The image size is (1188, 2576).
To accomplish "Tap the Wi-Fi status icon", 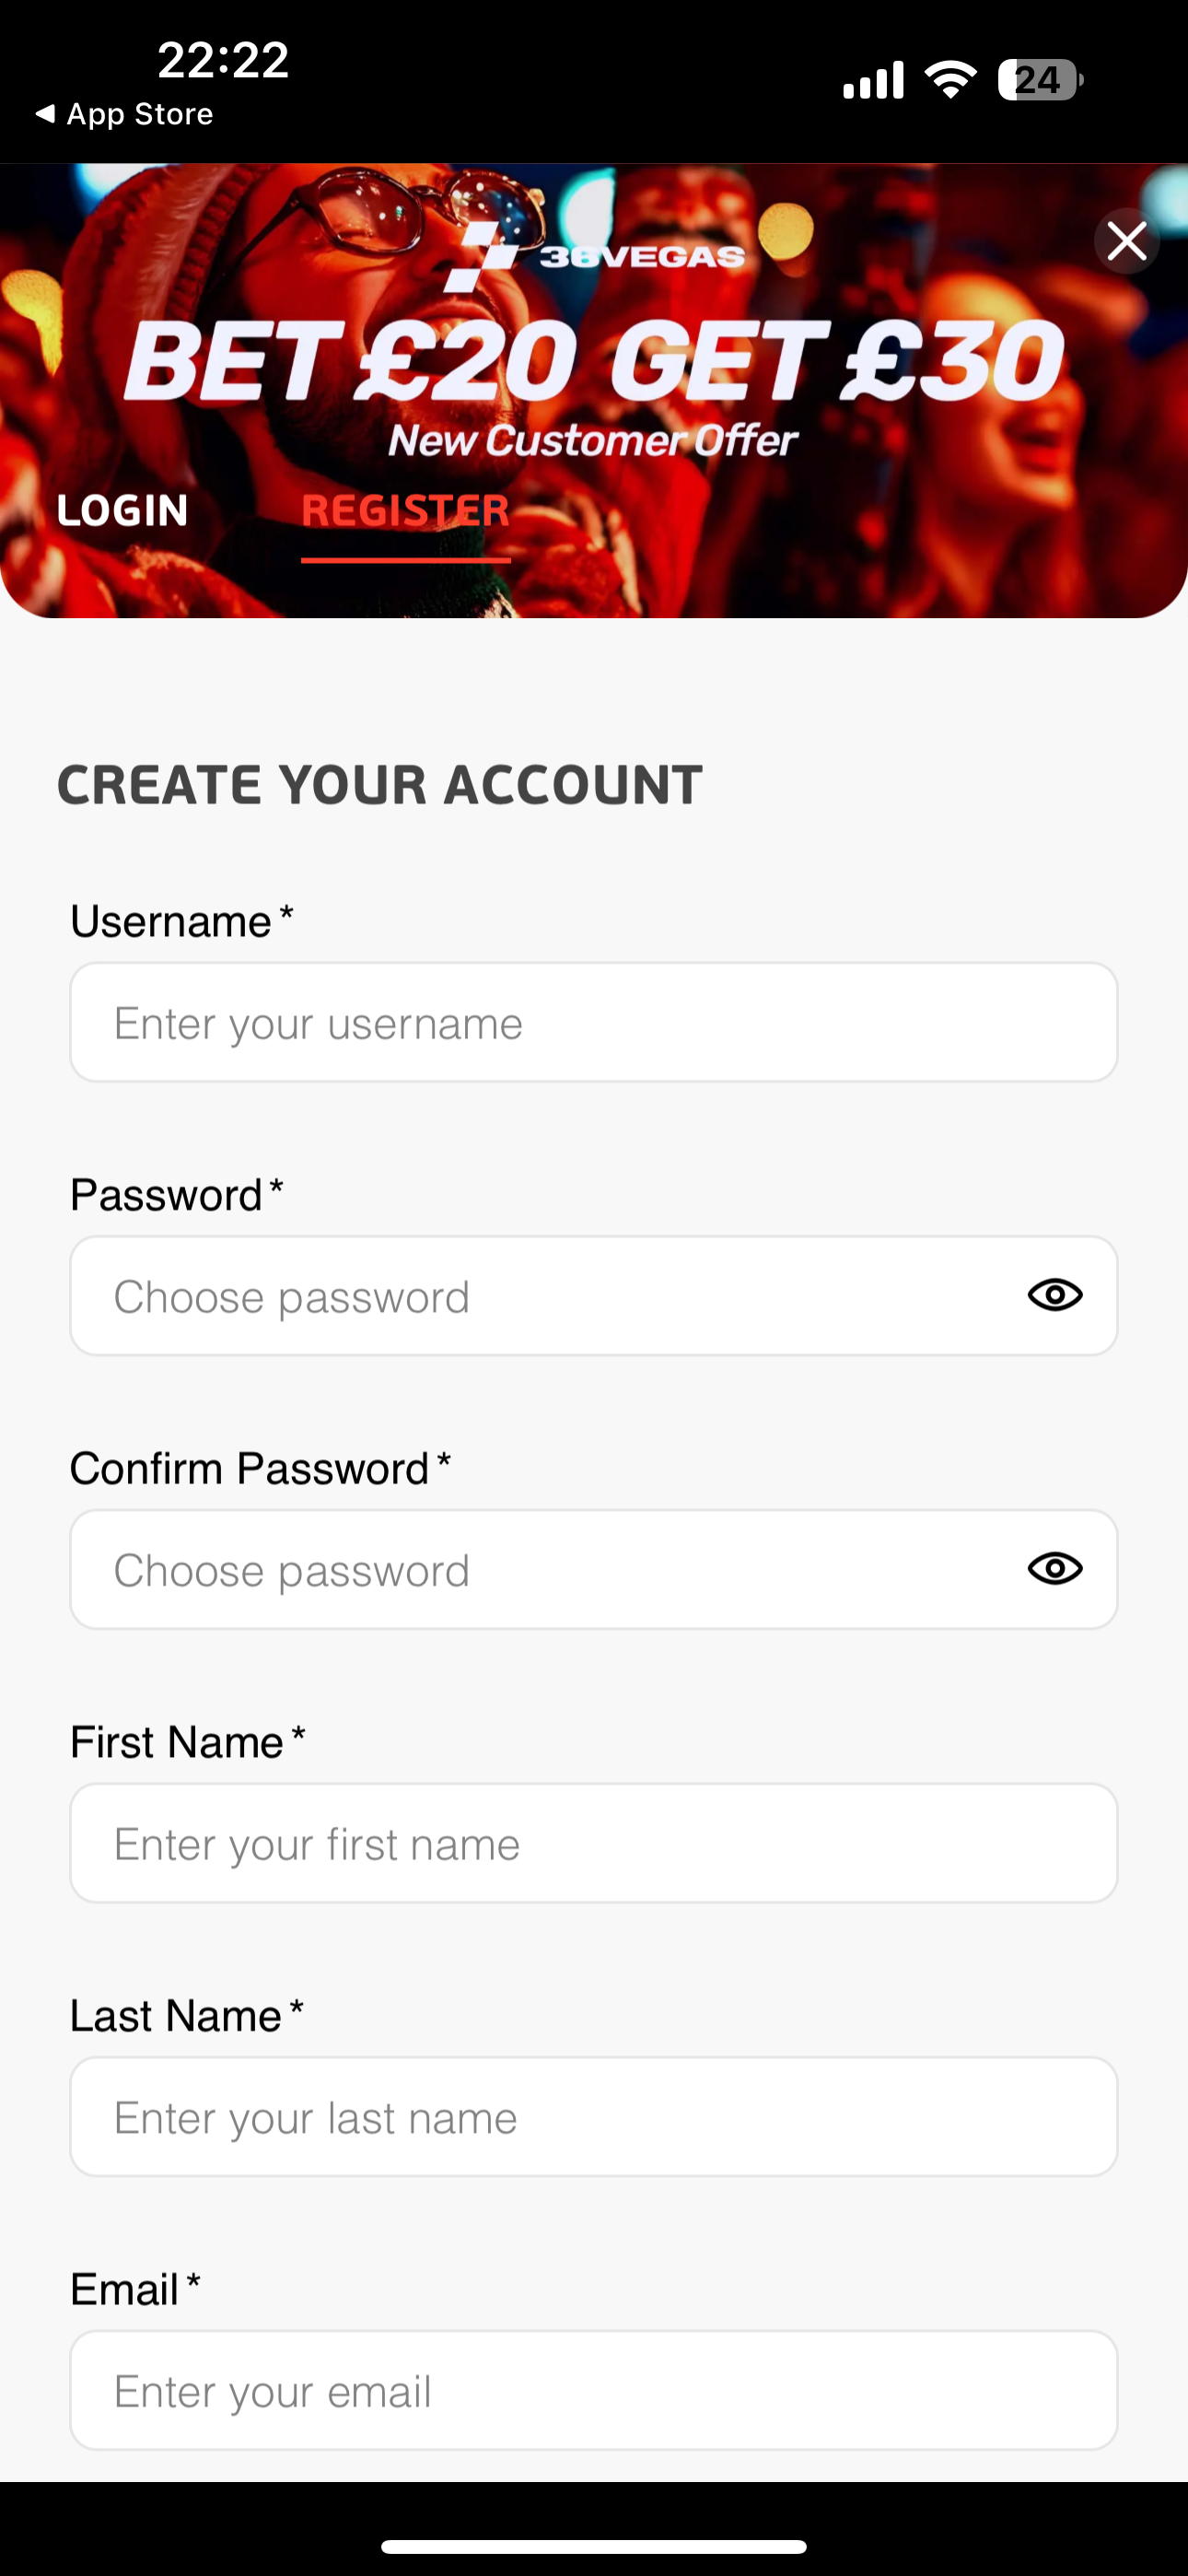I will [x=950, y=80].
